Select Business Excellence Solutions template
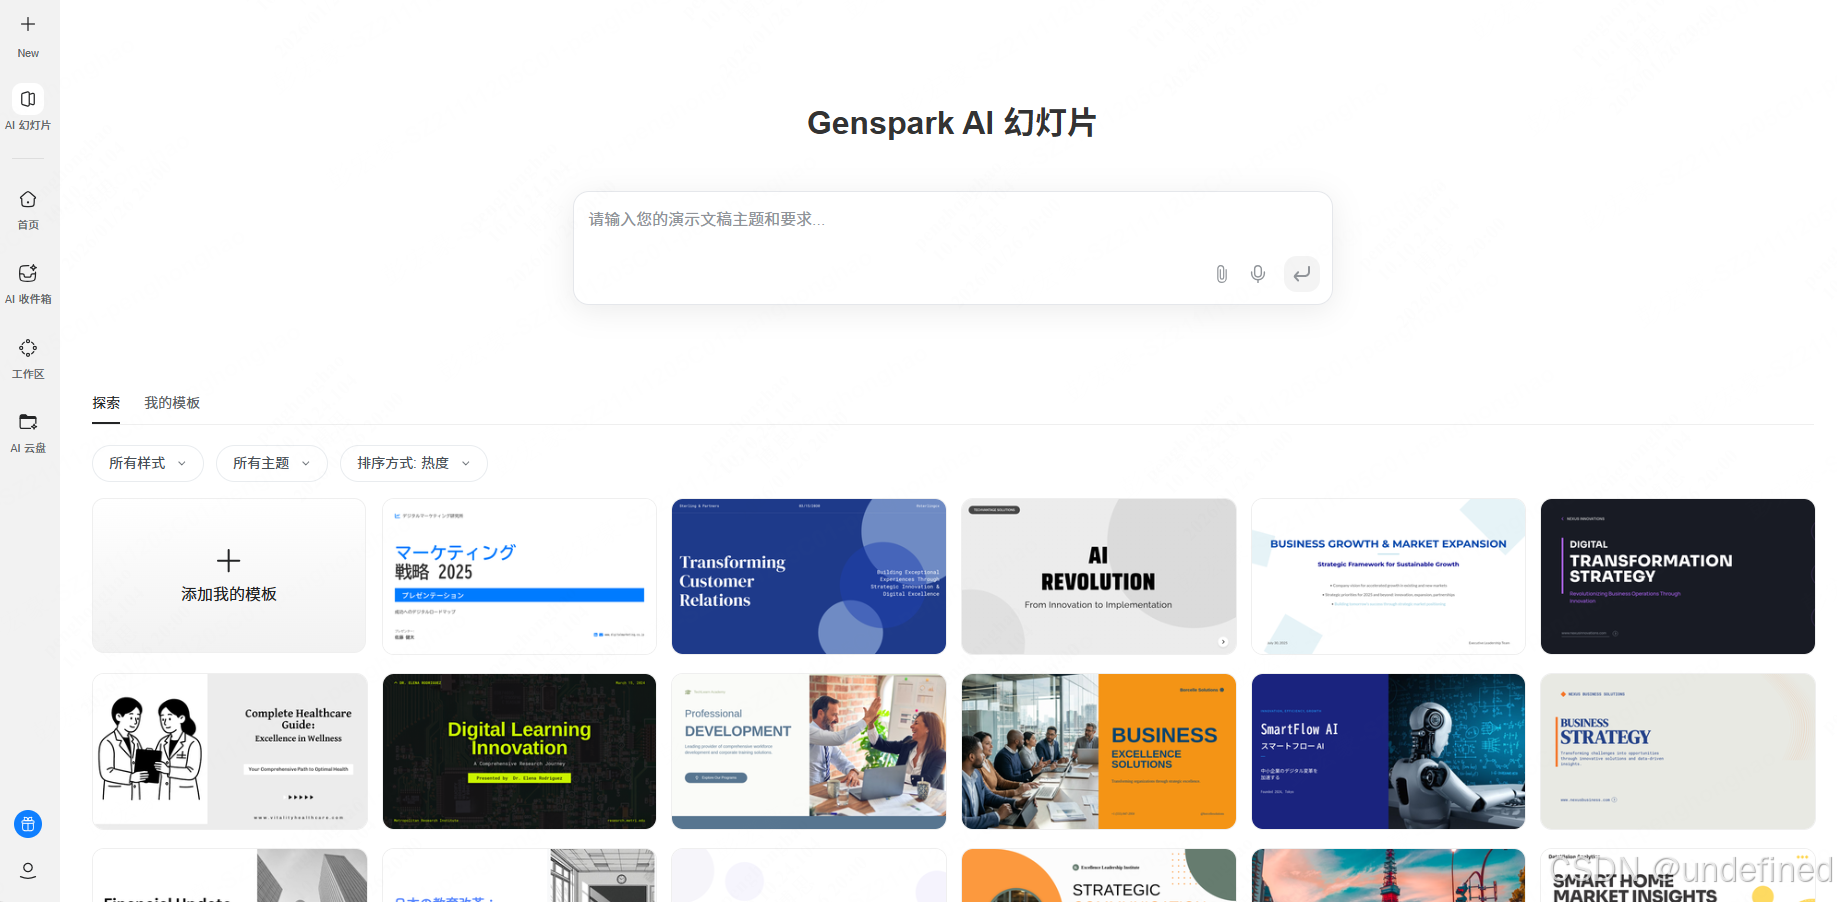The width and height of the screenshot is (1837, 902). (1099, 751)
